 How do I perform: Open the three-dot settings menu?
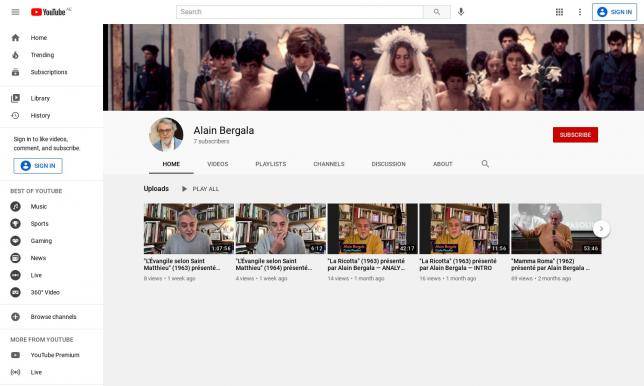[580, 12]
